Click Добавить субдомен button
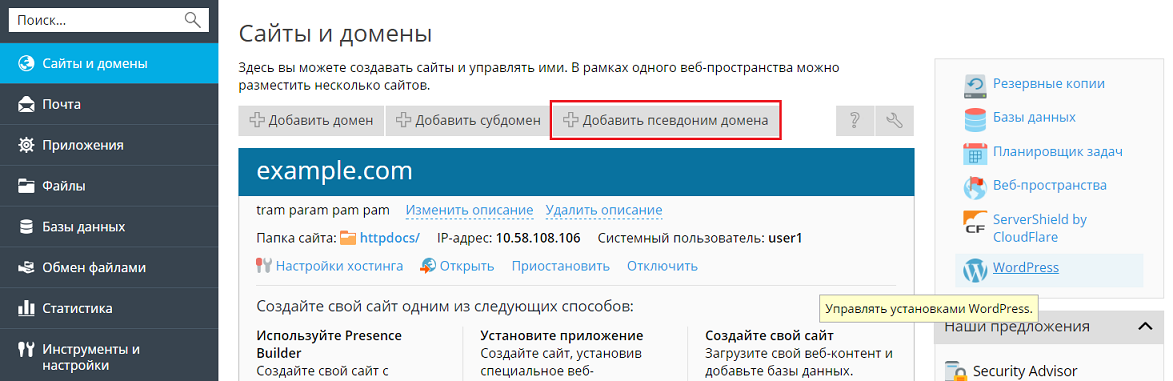Screen dimensions: 1173x381 [468, 121]
